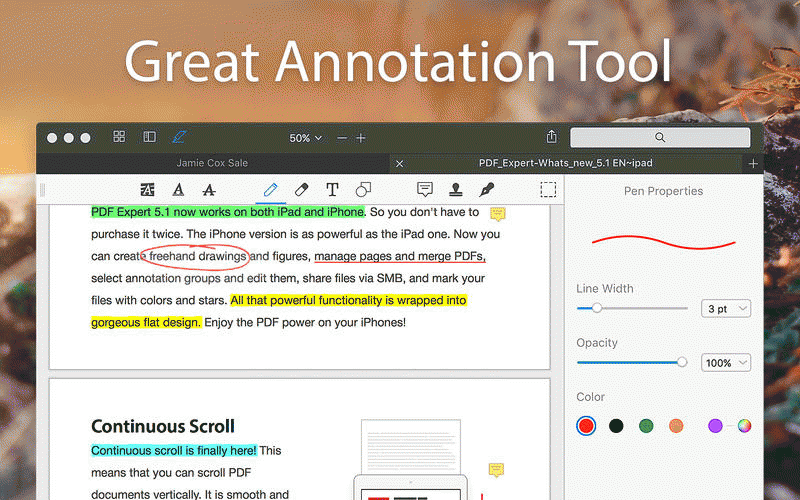Click the toolbar drag grip handle
This screenshot has width=800, height=500.
point(42,190)
